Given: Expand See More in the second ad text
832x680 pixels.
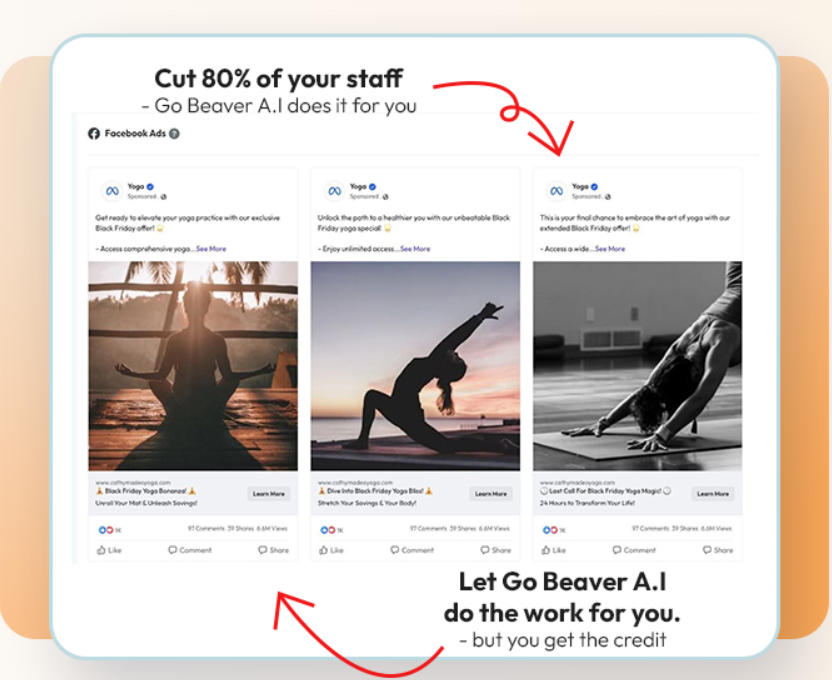Looking at the screenshot, I should (x=415, y=249).
